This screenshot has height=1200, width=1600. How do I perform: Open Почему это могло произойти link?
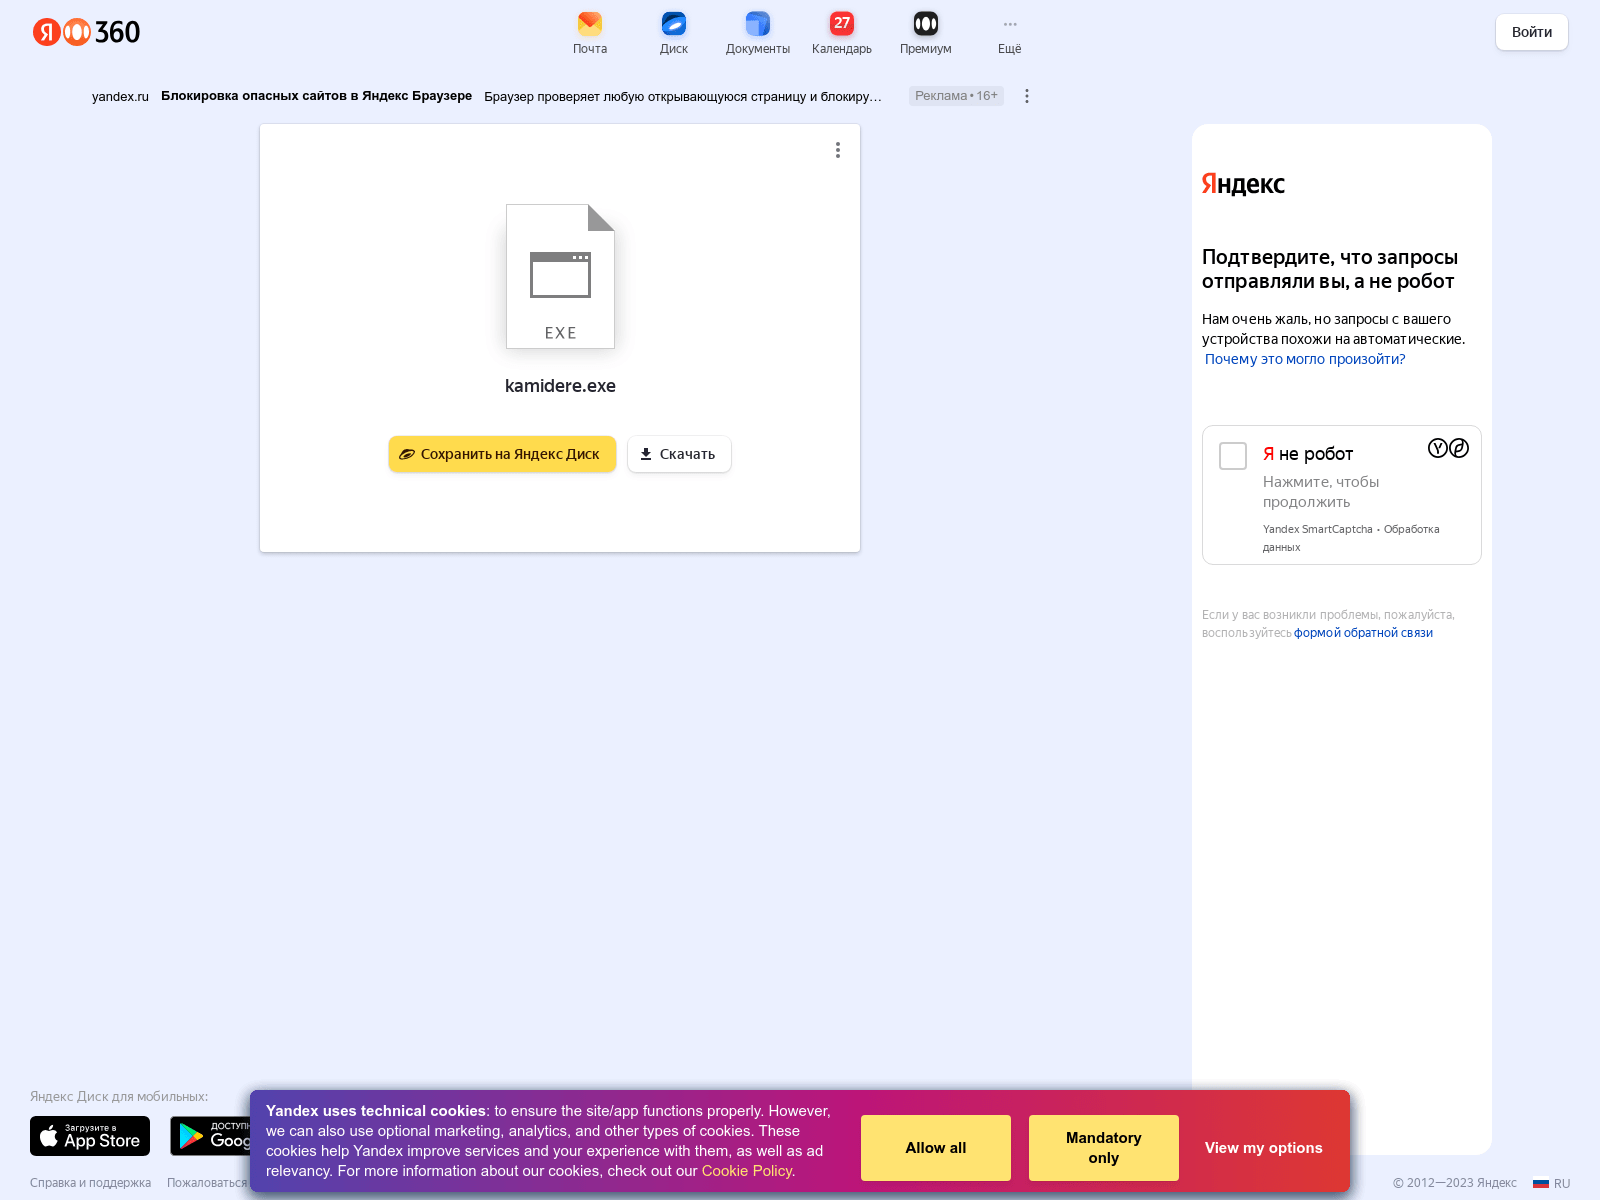(x=1305, y=359)
